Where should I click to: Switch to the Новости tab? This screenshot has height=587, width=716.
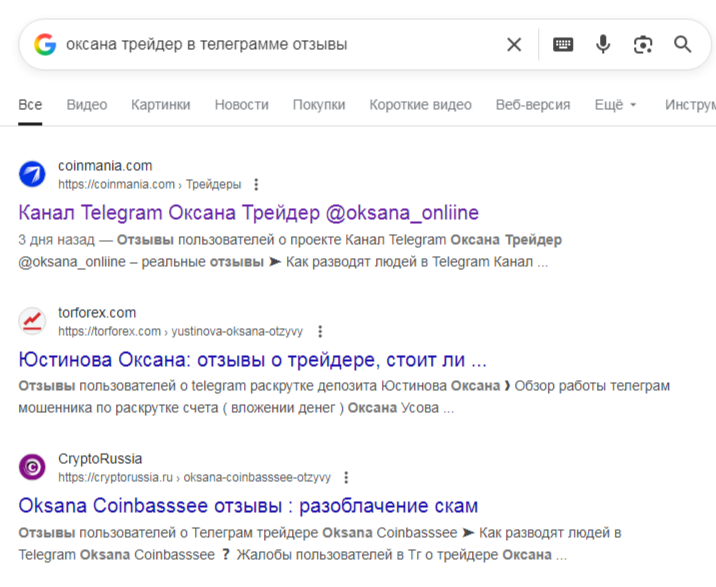[242, 105]
